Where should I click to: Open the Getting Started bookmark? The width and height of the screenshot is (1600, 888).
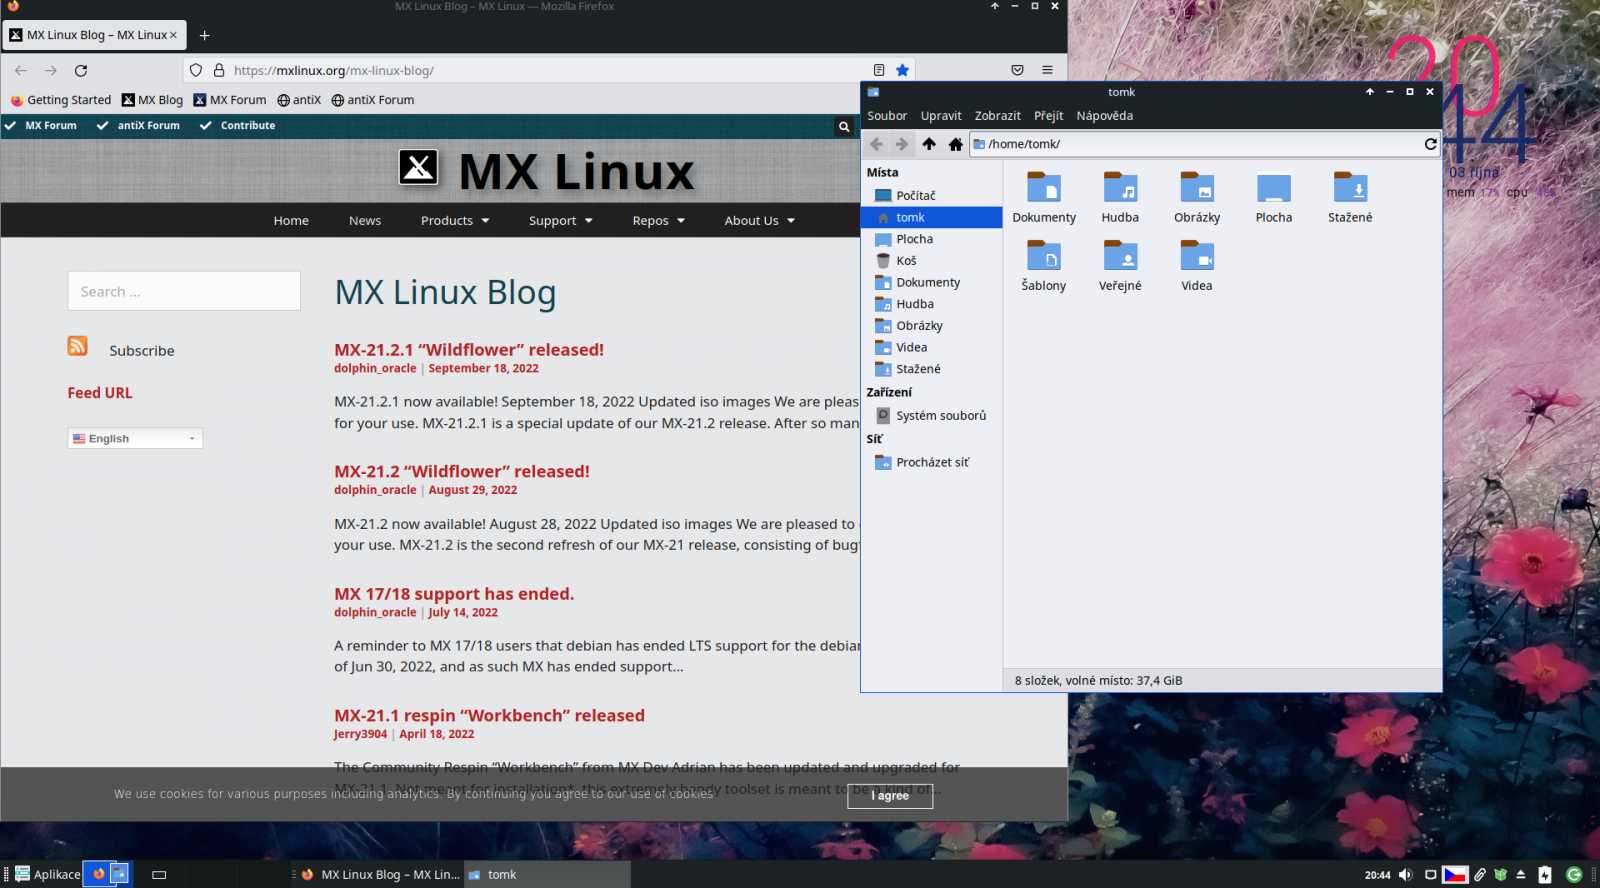coord(61,100)
